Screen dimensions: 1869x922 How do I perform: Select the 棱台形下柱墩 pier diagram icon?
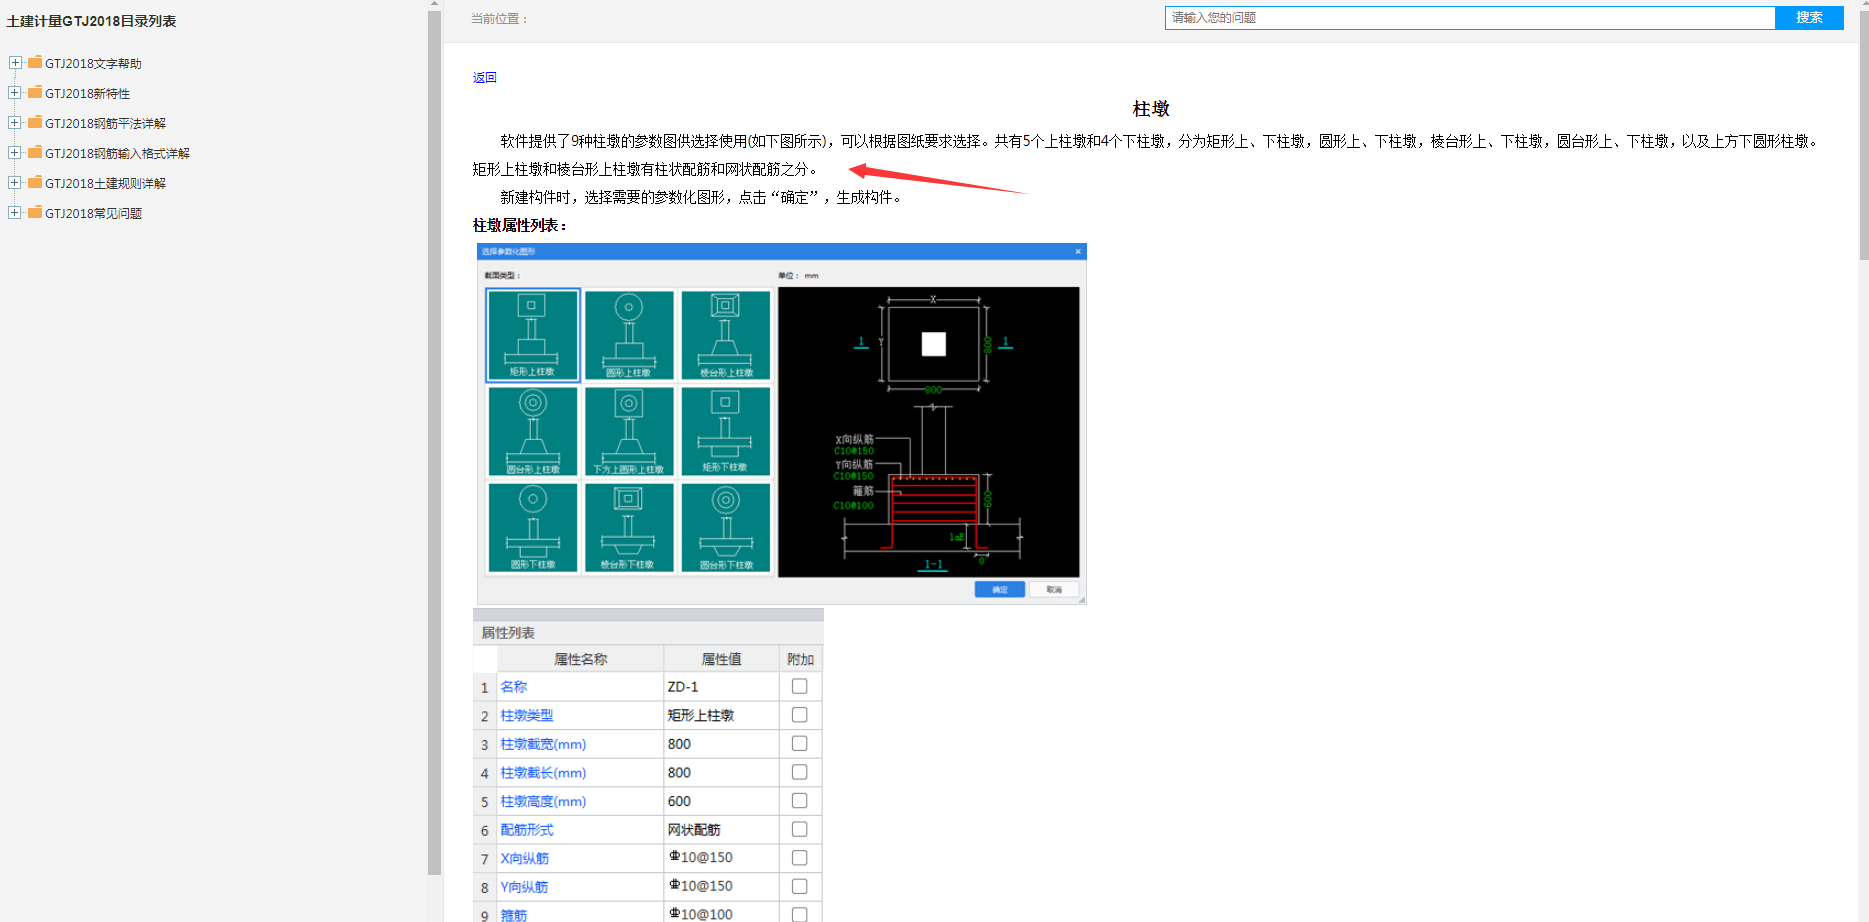(629, 527)
